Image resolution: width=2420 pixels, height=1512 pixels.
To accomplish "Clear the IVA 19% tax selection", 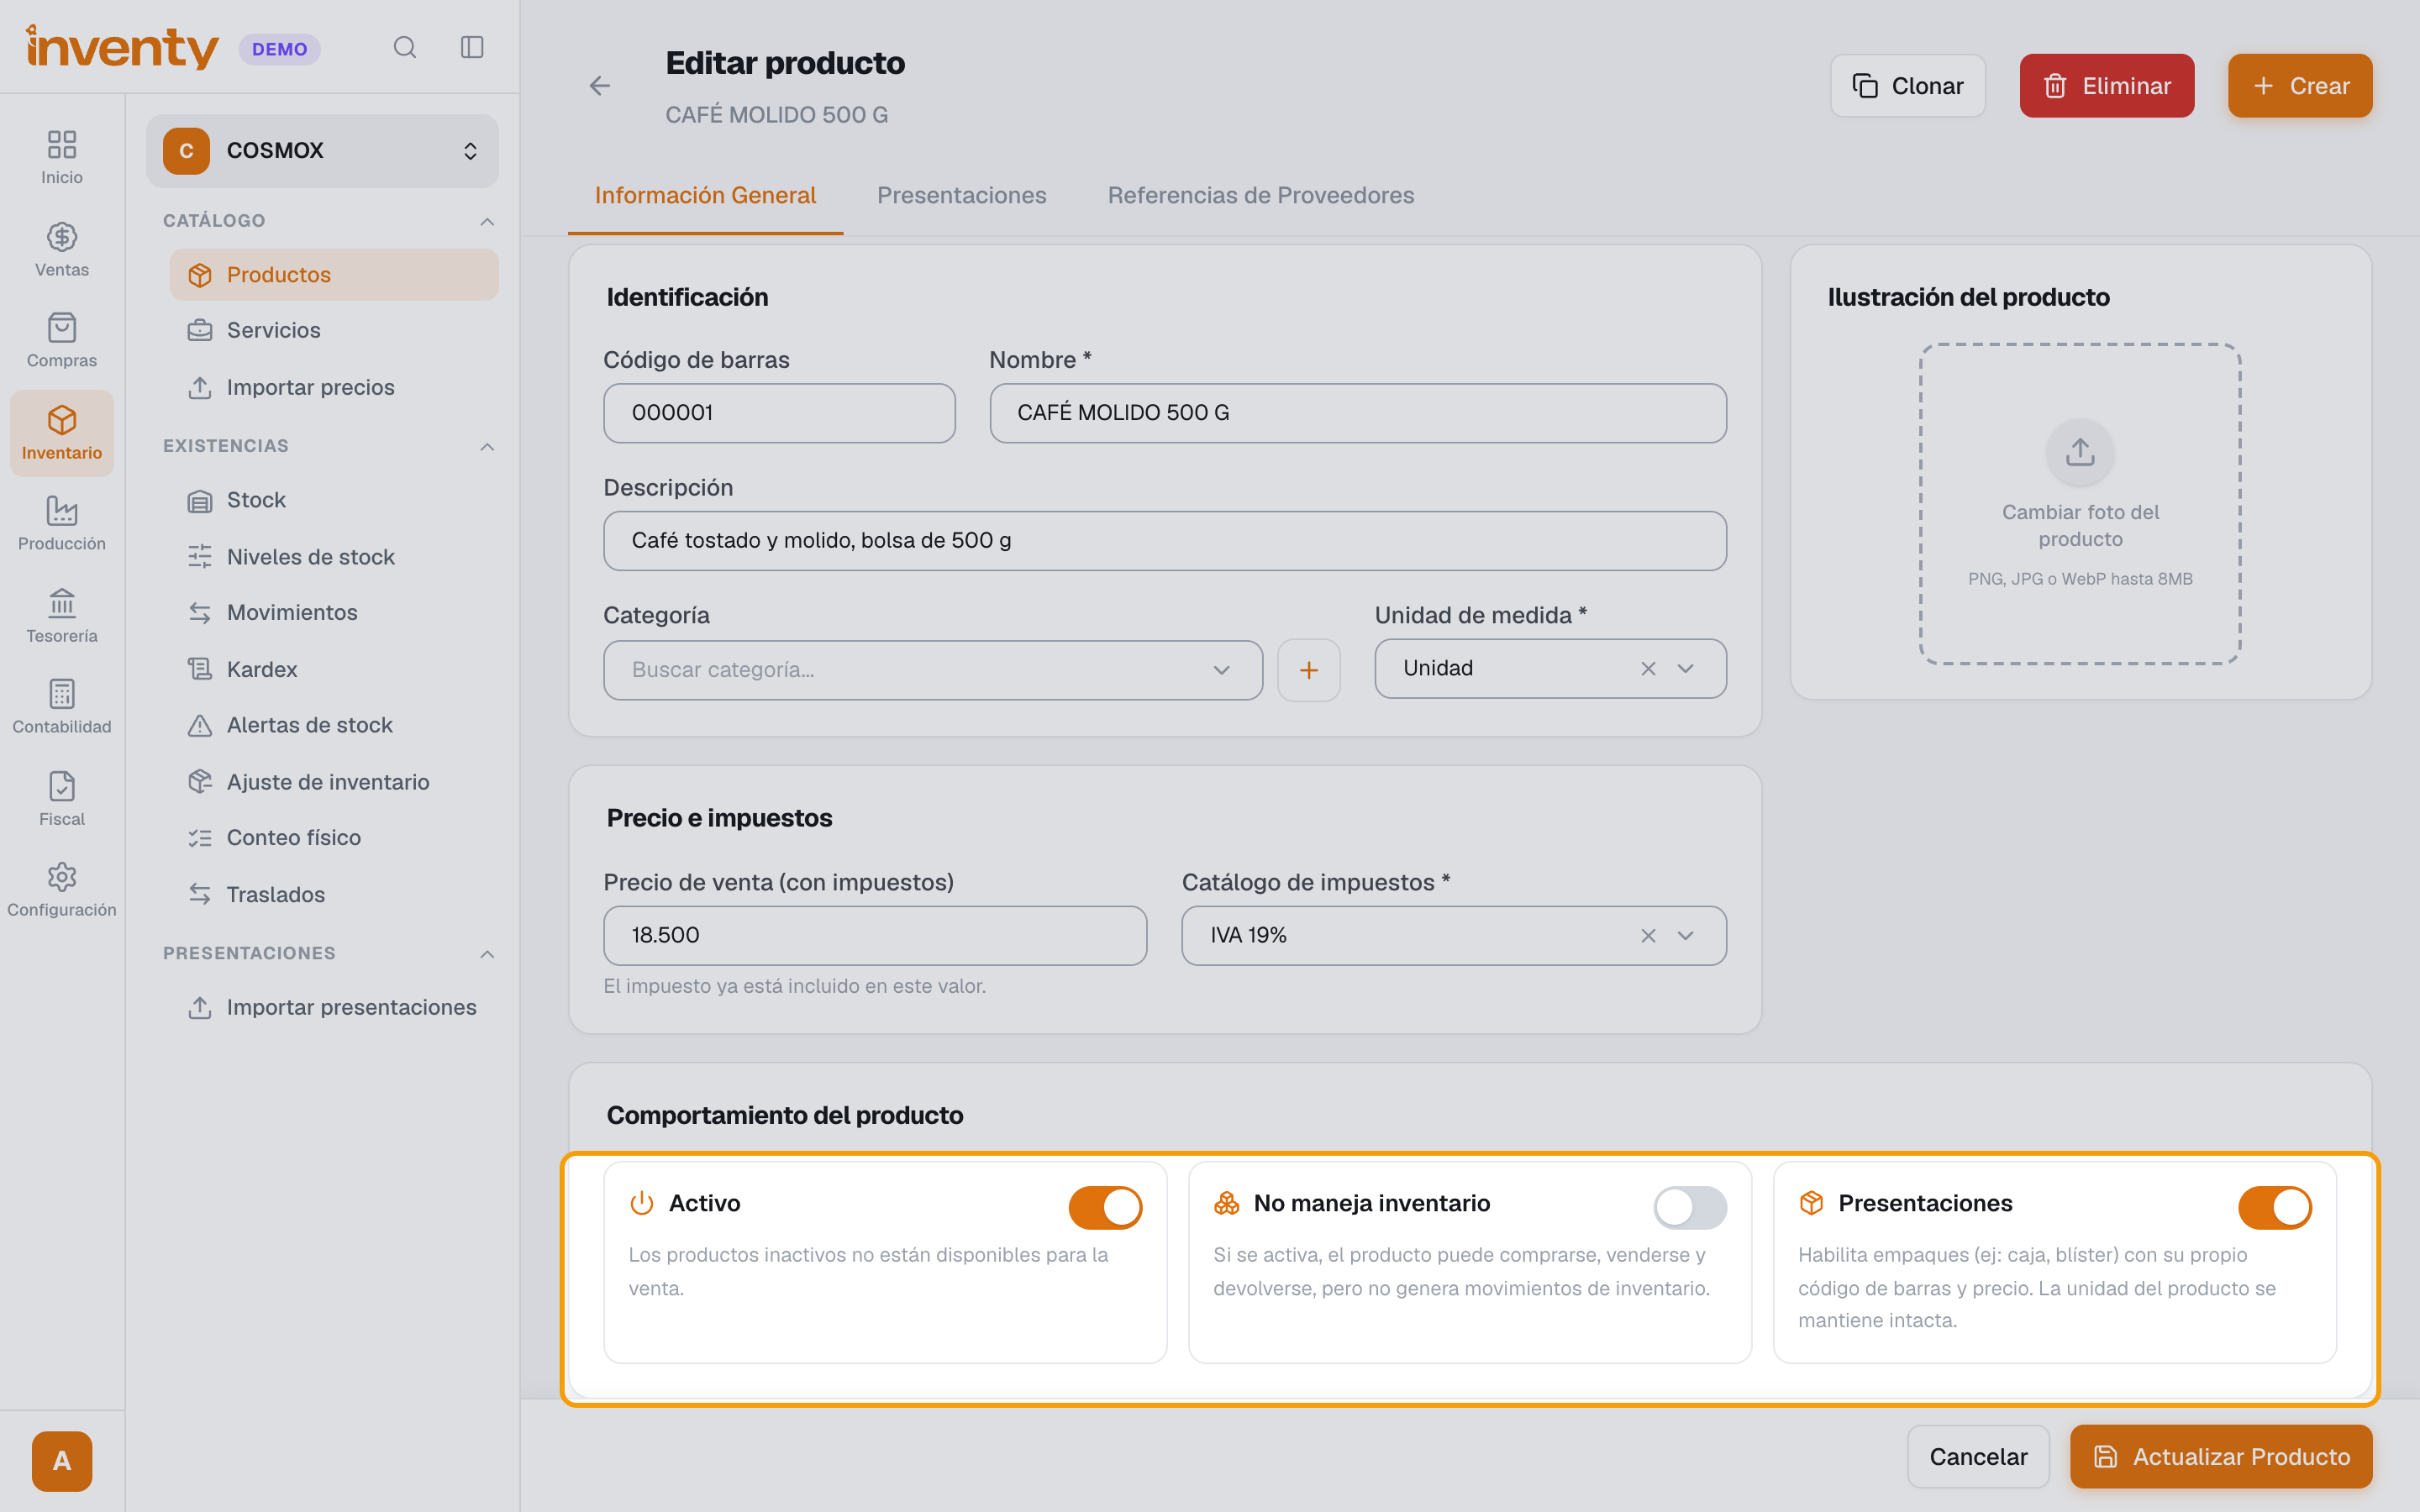I will 1648,935.
